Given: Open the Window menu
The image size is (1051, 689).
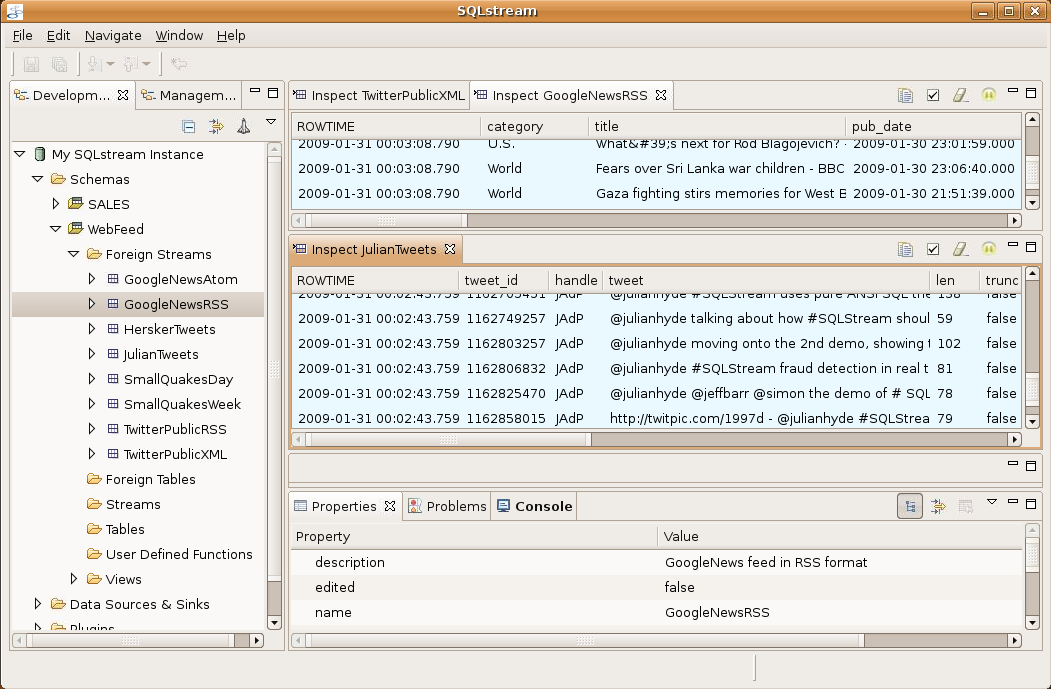Looking at the screenshot, I should click(179, 36).
